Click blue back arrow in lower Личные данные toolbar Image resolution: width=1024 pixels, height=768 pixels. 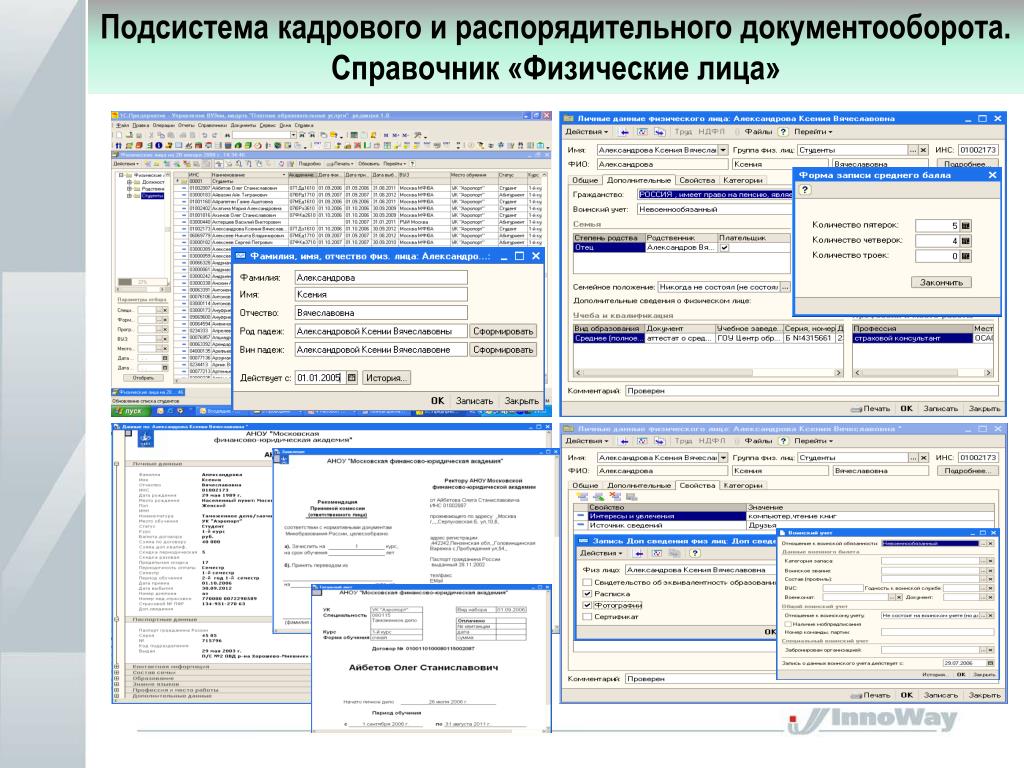[x=624, y=441]
